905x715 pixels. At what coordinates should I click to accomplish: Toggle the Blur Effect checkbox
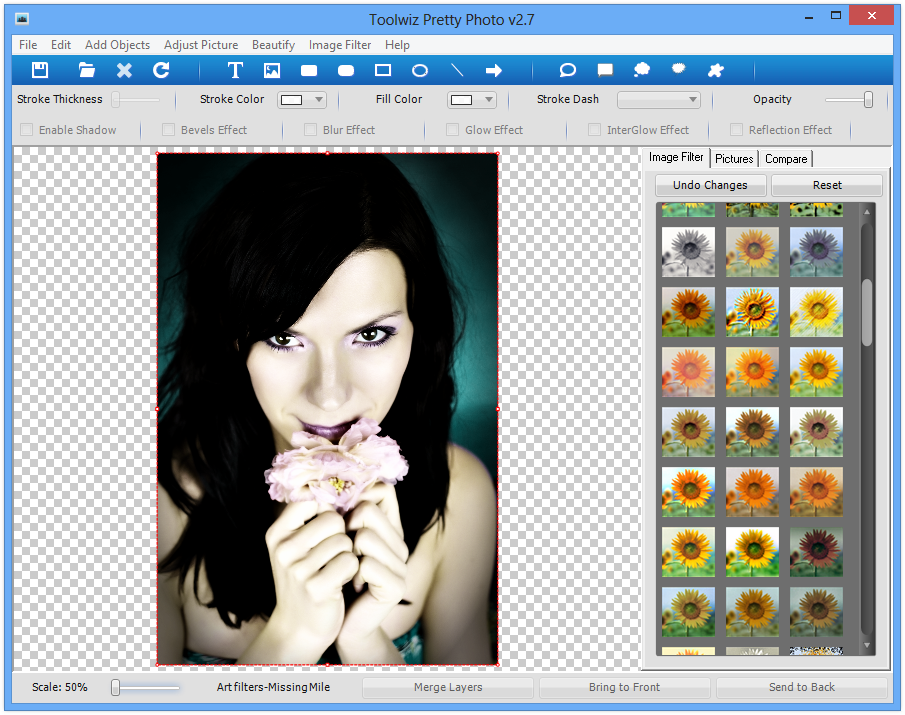(311, 130)
